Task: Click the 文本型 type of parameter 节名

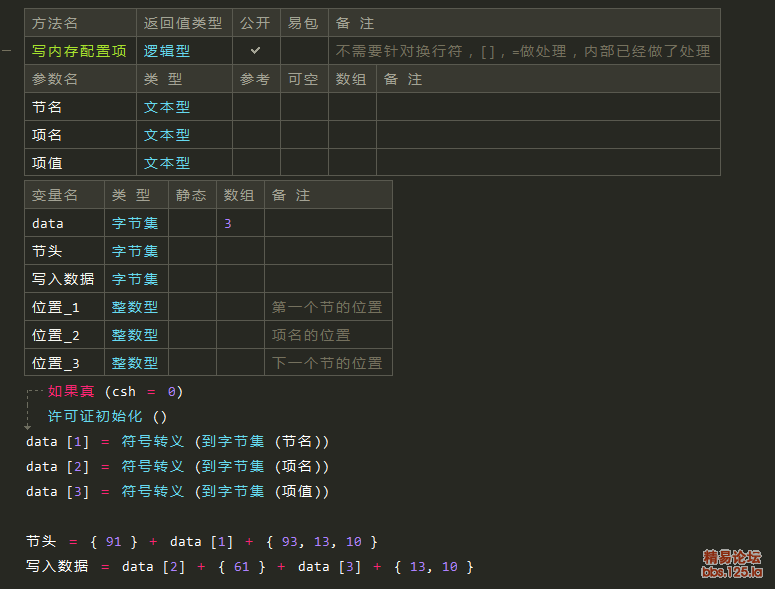Action: tap(167, 107)
